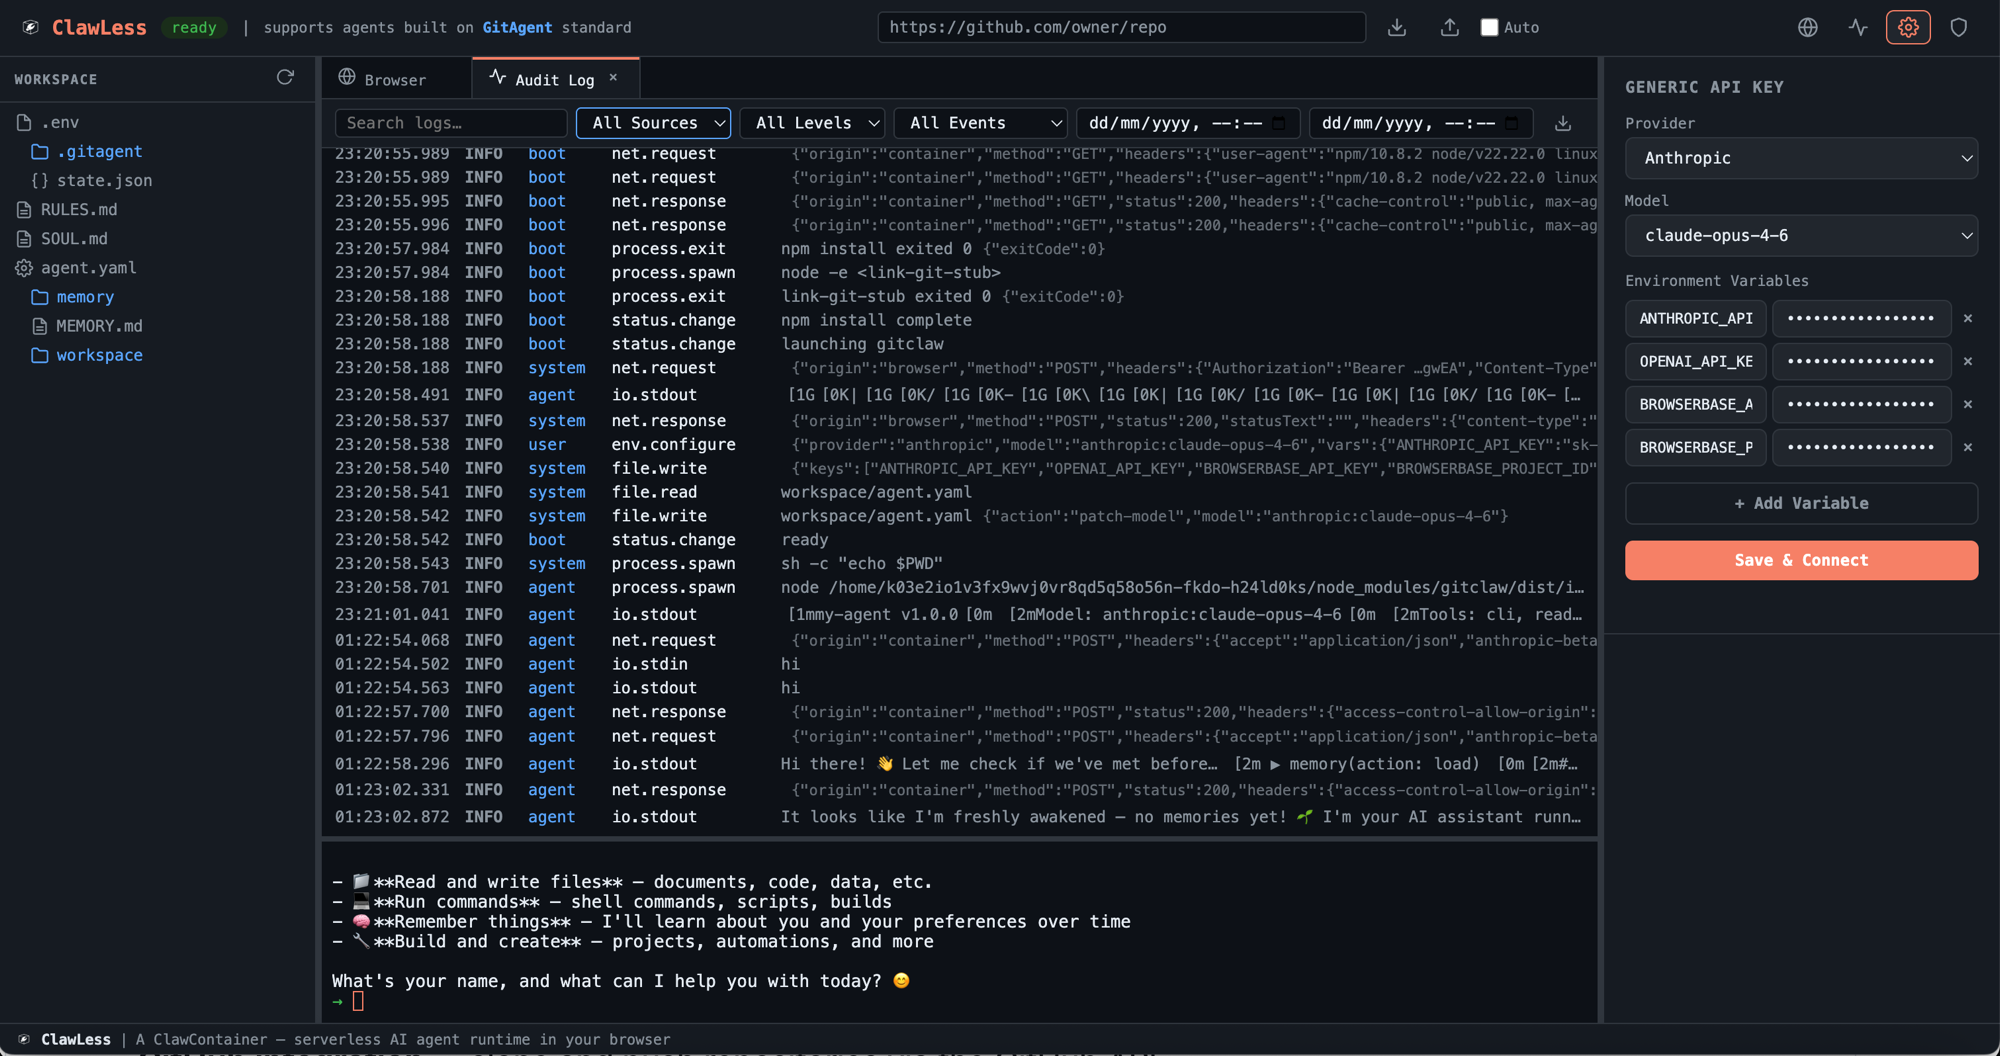Open the All Events filter dropdown

[979, 123]
